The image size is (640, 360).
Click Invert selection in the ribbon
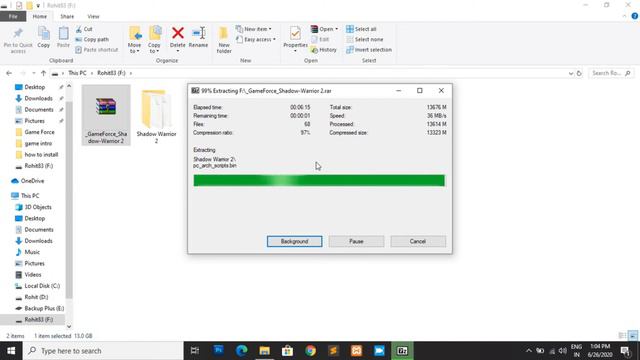click(x=369, y=49)
